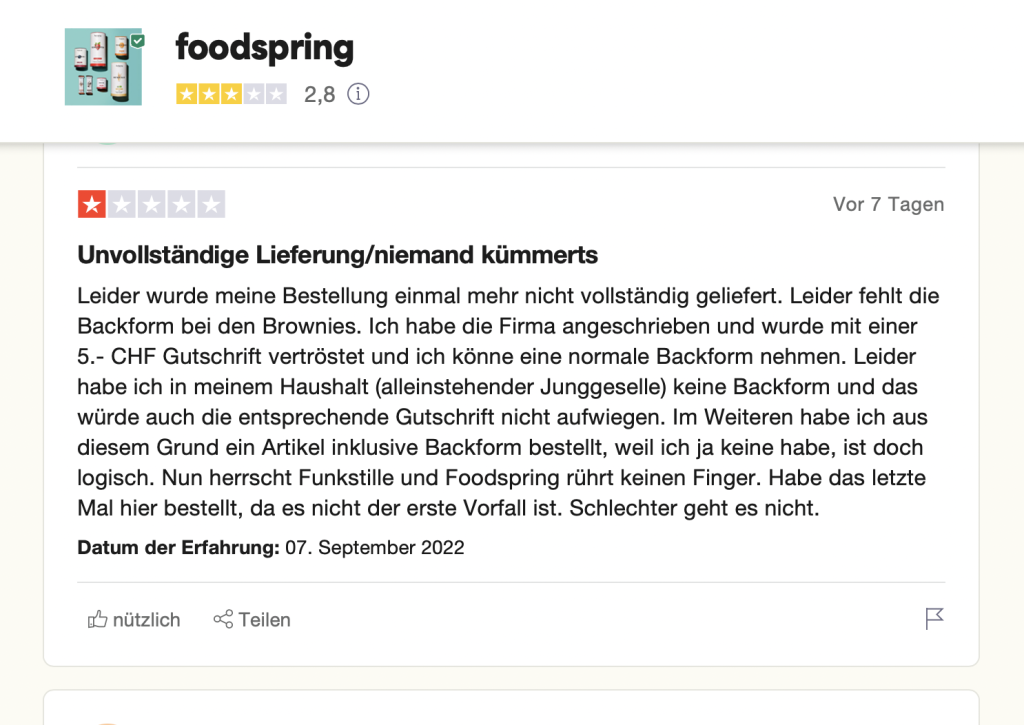Click the next review card below
This screenshot has width=1024, height=725.
pos(511,707)
